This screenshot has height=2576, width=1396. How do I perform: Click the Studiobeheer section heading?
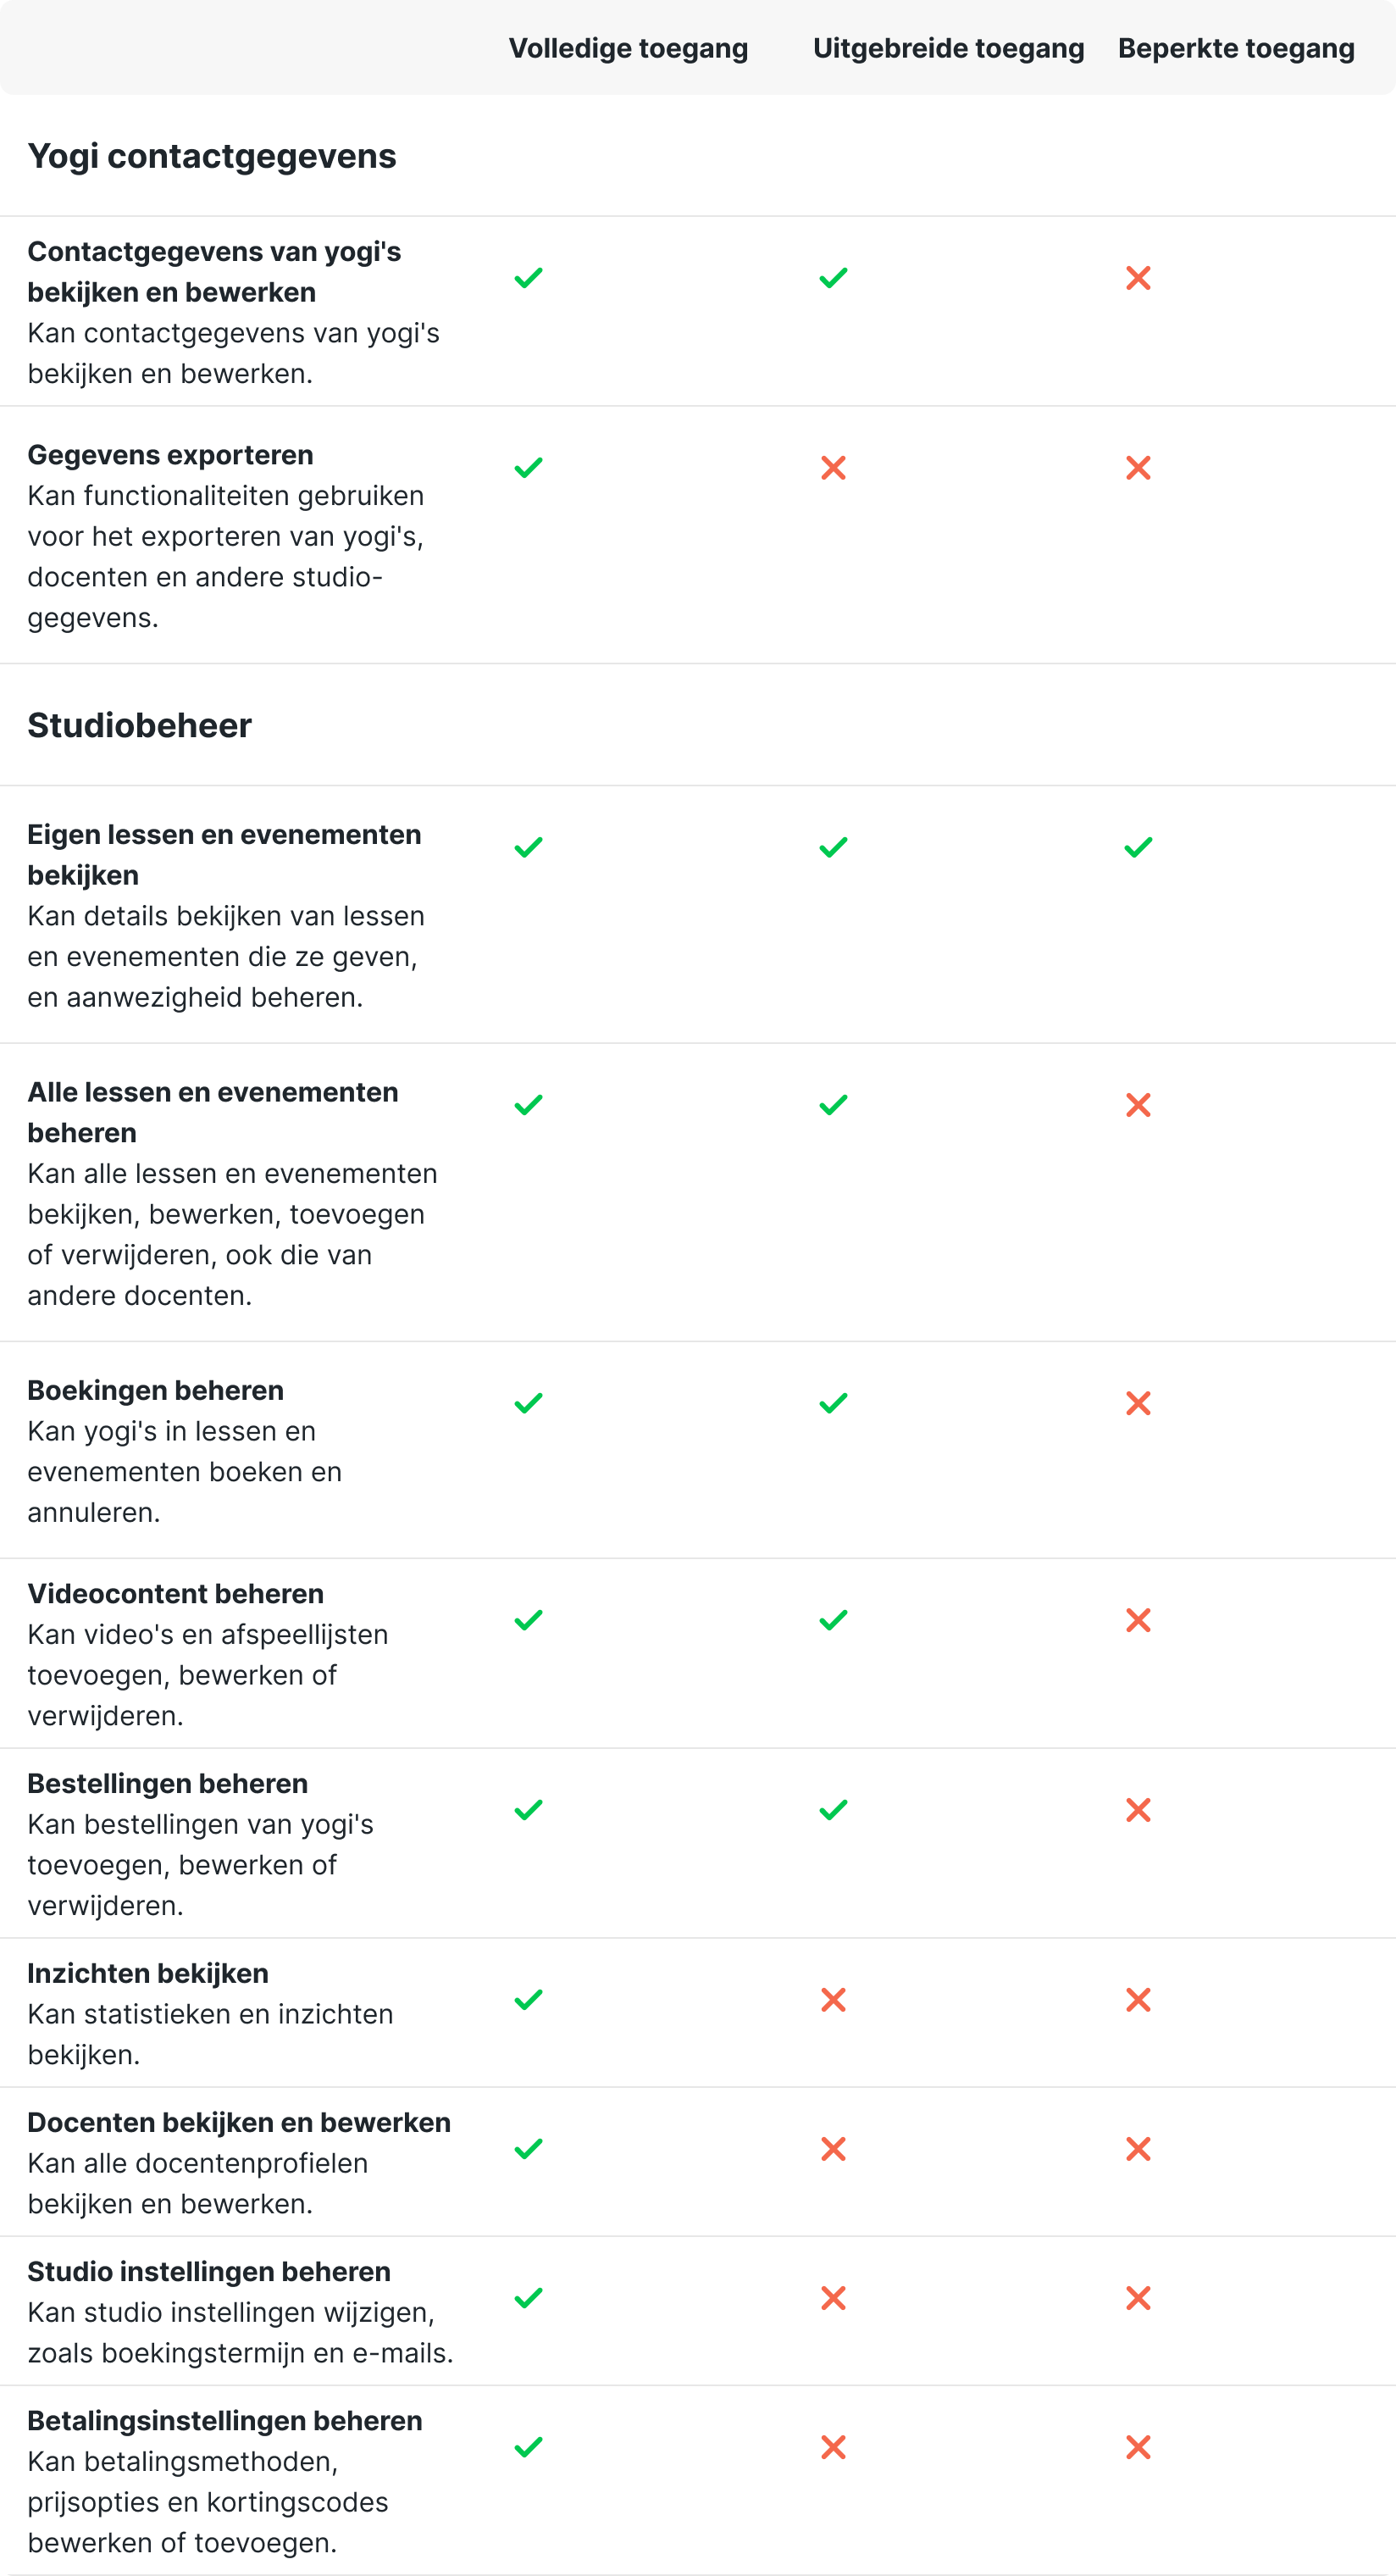[x=140, y=726]
